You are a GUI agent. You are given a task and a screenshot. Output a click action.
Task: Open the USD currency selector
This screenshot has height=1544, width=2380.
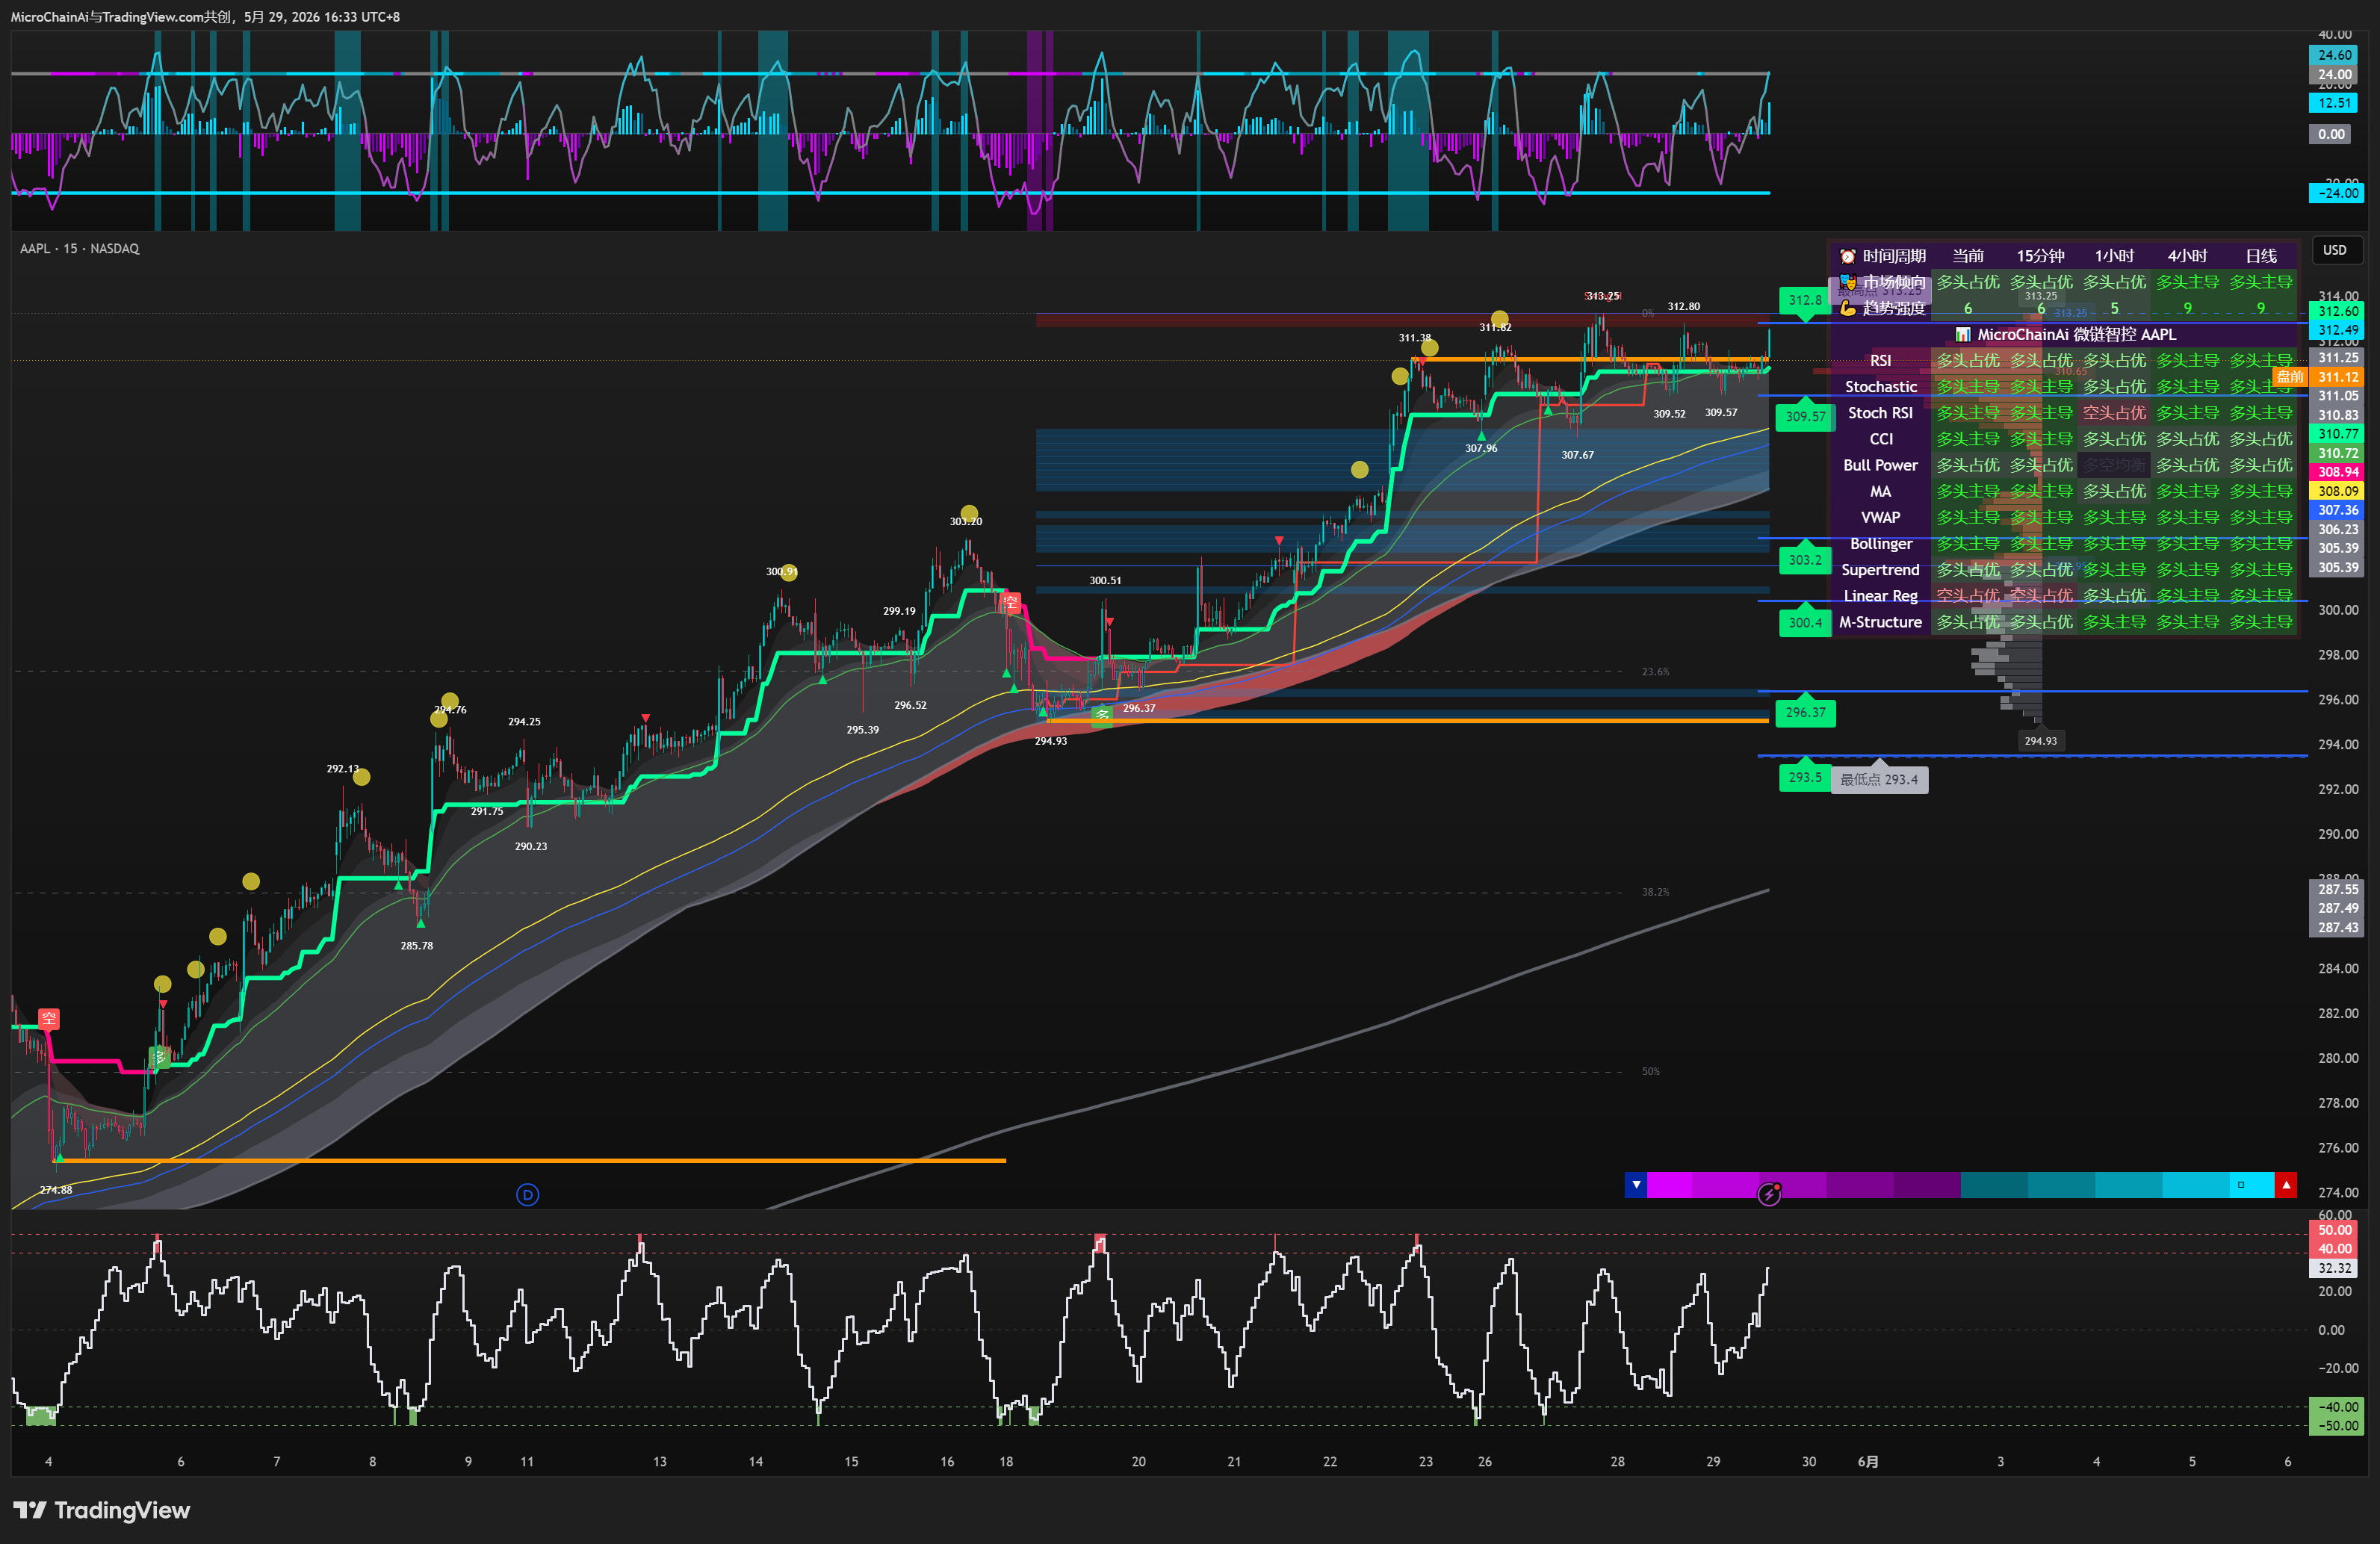pos(2334,250)
